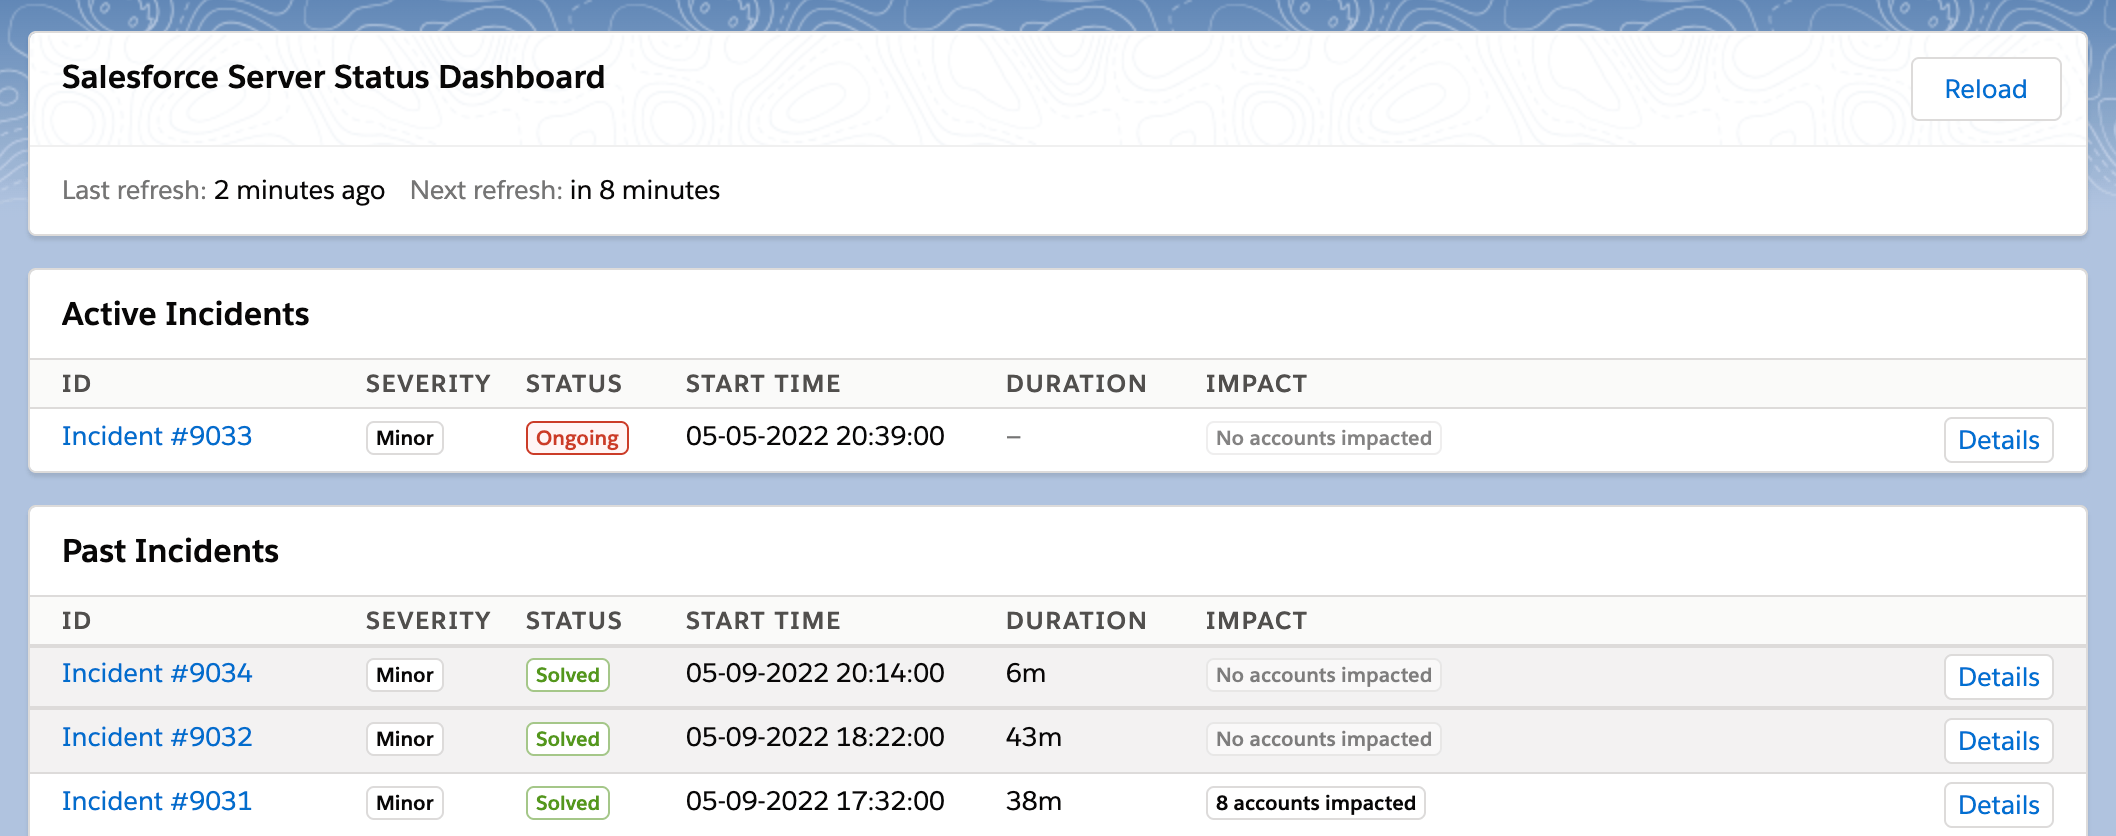Click Minor badge in Incident #9031 row

point(405,803)
